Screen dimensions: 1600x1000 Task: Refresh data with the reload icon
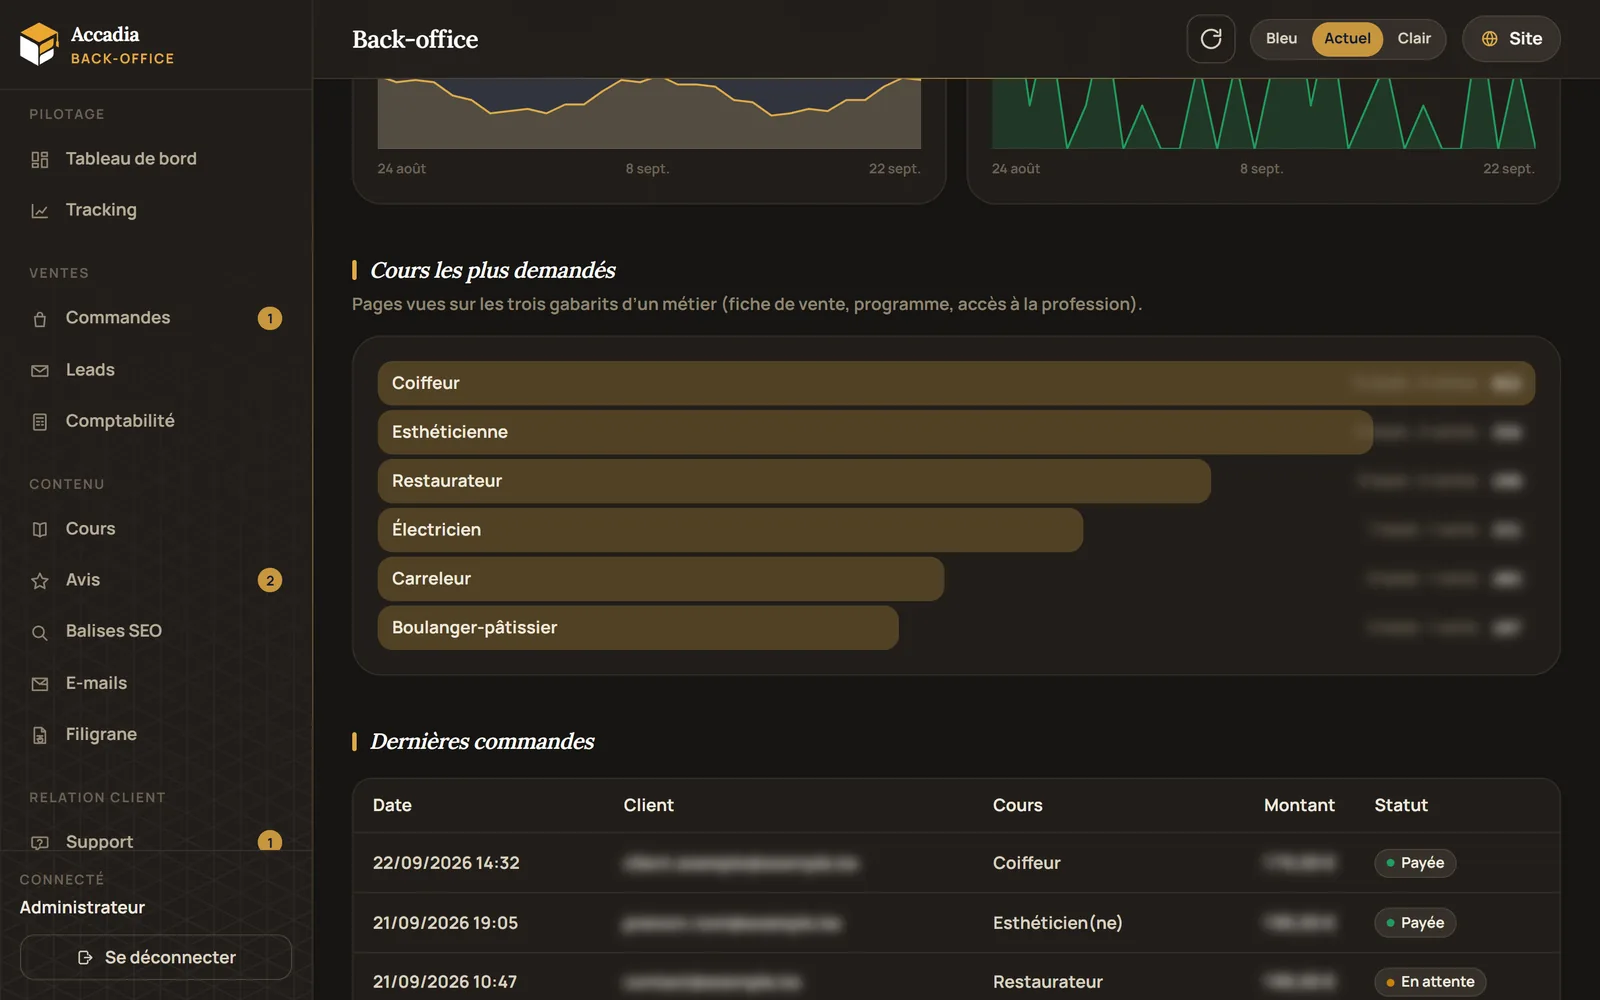coord(1211,39)
